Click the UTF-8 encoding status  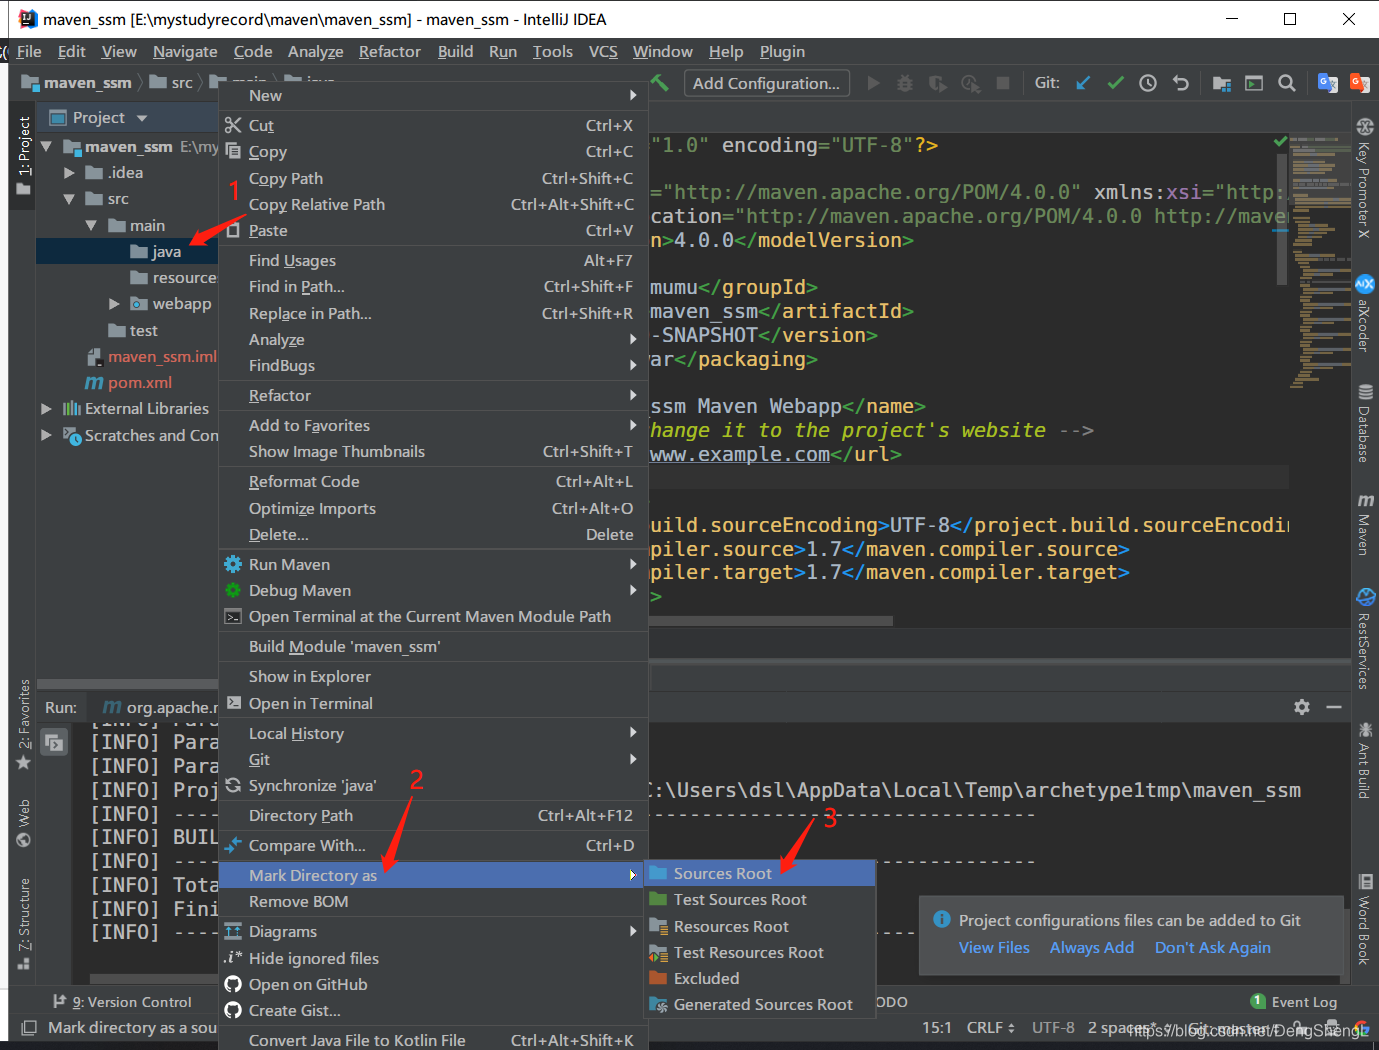[x=1053, y=1028]
